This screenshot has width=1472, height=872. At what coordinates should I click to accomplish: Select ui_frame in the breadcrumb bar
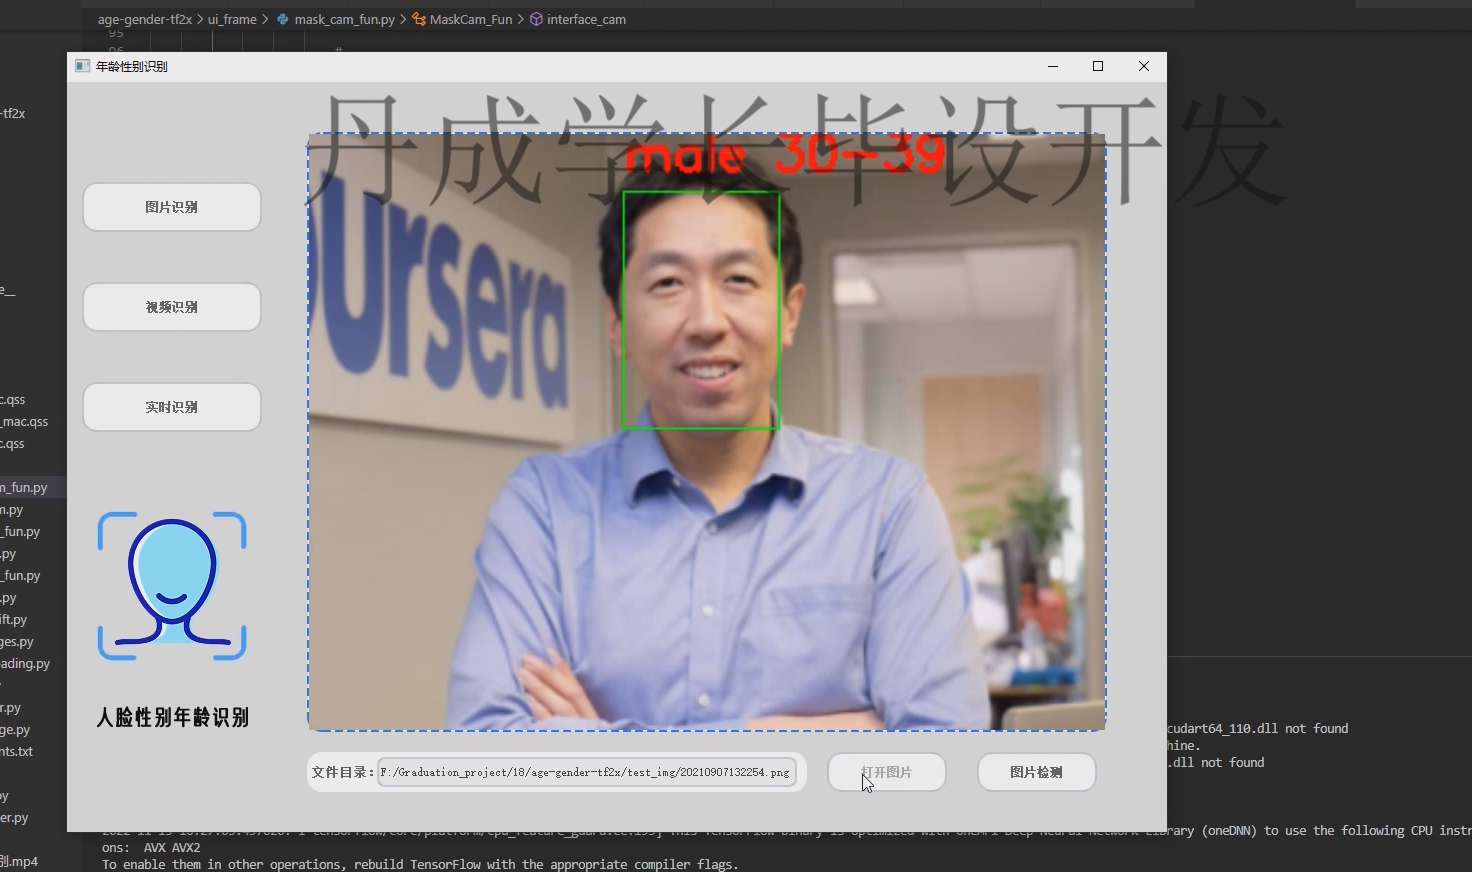(232, 19)
